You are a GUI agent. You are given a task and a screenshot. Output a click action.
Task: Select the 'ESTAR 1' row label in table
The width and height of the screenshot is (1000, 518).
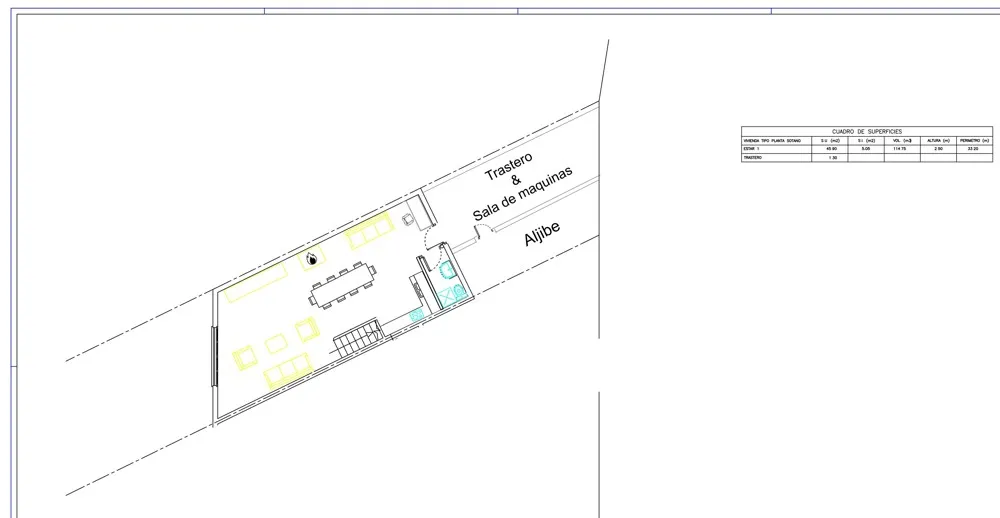(x=752, y=149)
